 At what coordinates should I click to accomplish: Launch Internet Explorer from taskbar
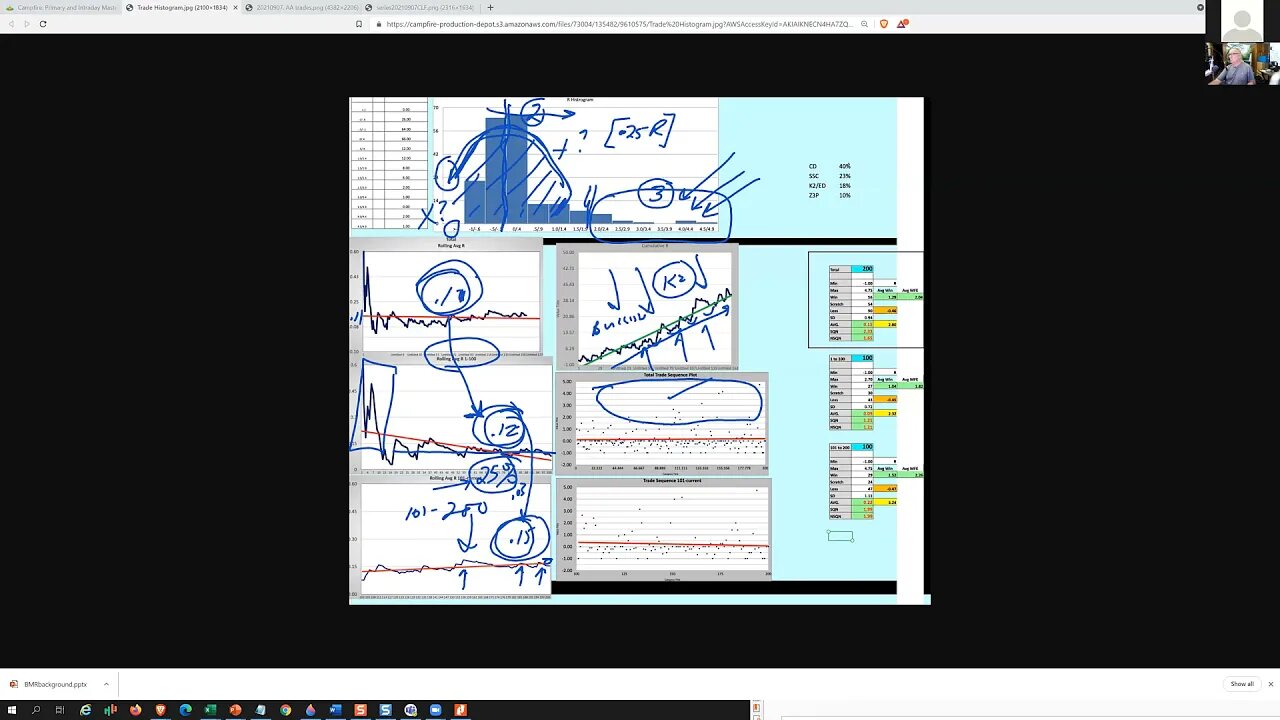coord(86,710)
